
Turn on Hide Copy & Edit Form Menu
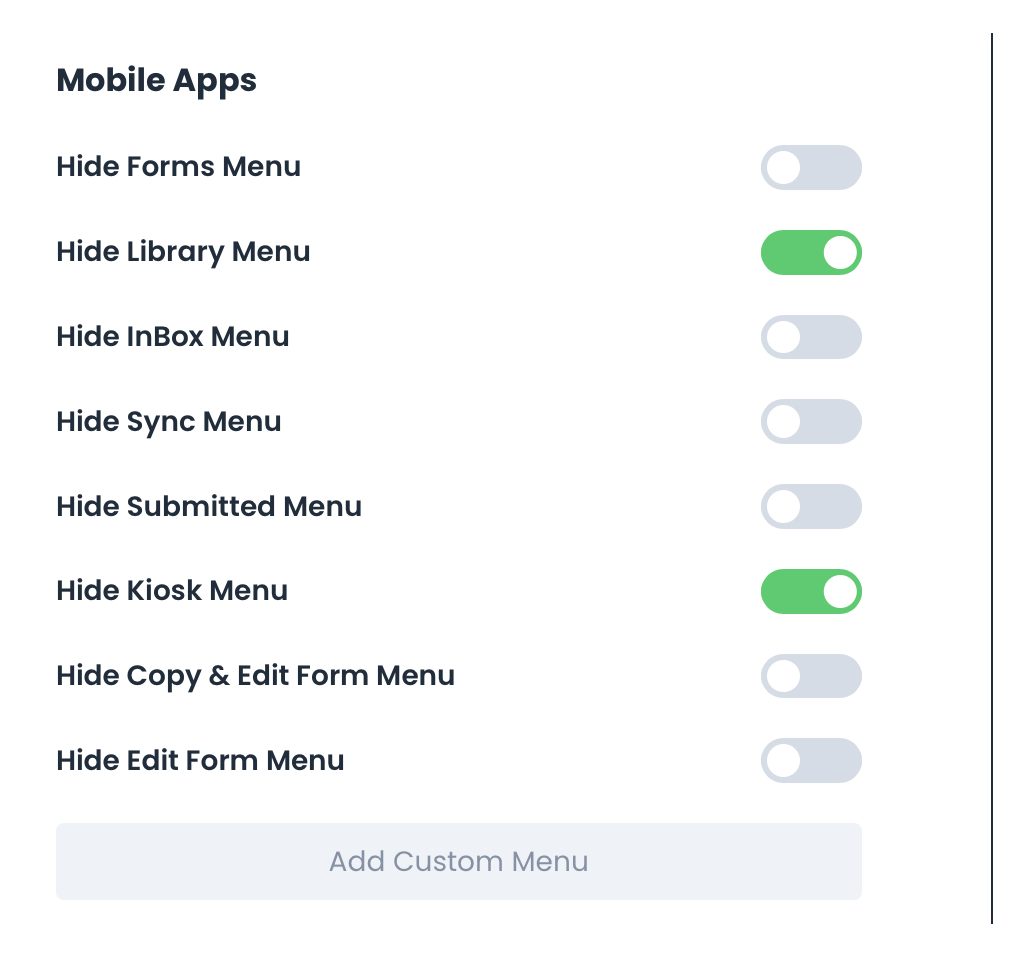(811, 676)
